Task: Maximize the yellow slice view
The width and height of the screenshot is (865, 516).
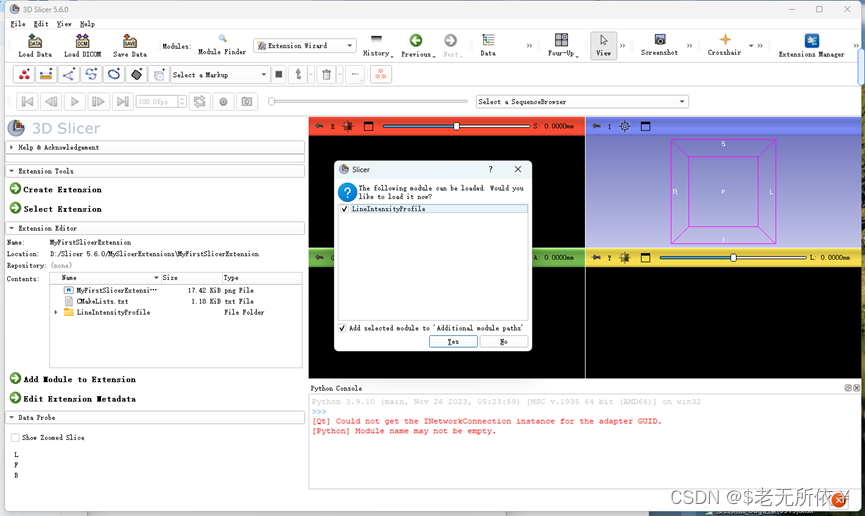Action: coord(645,258)
